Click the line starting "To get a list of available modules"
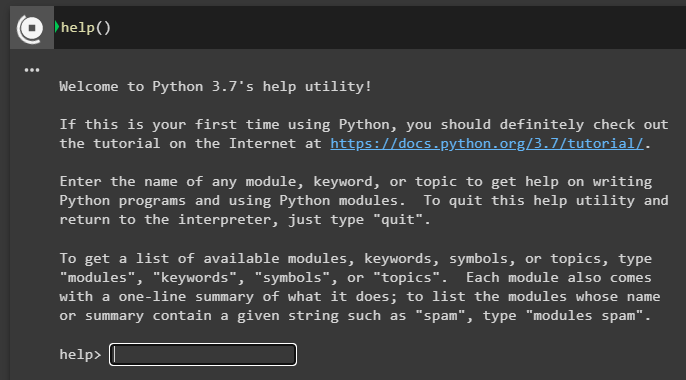The image size is (686, 380). pyautogui.click(x=356, y=258)
